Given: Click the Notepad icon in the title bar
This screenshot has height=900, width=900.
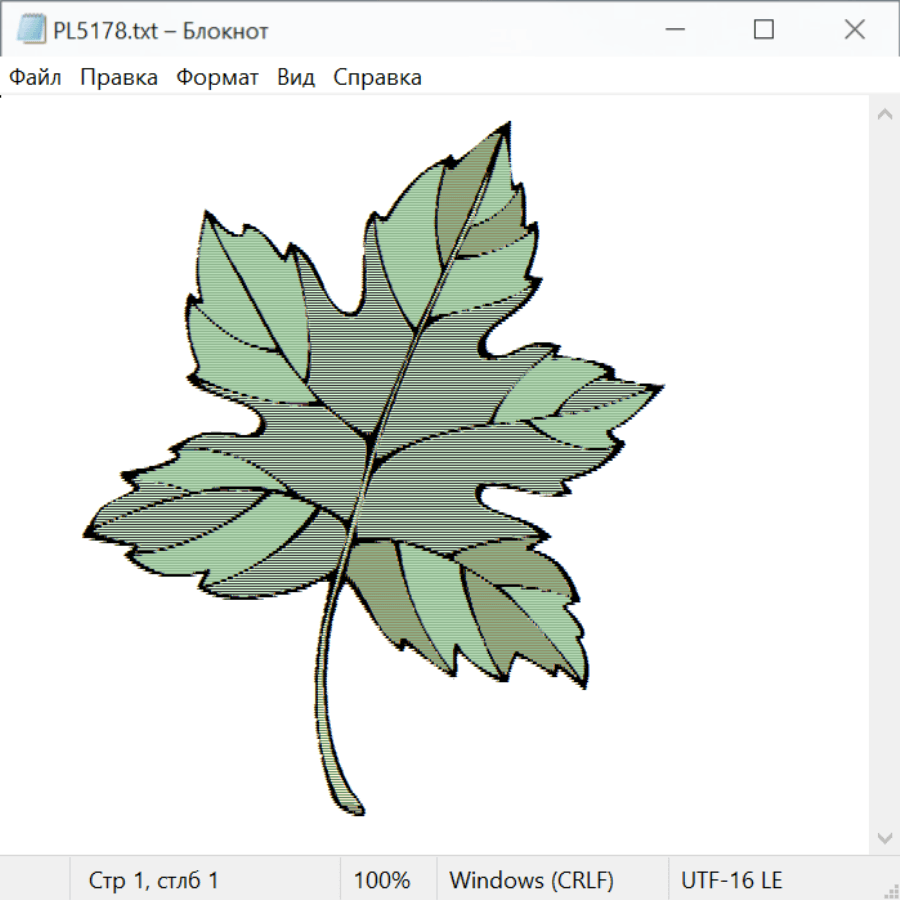Looking at the screenshot, I should point(31,30).
